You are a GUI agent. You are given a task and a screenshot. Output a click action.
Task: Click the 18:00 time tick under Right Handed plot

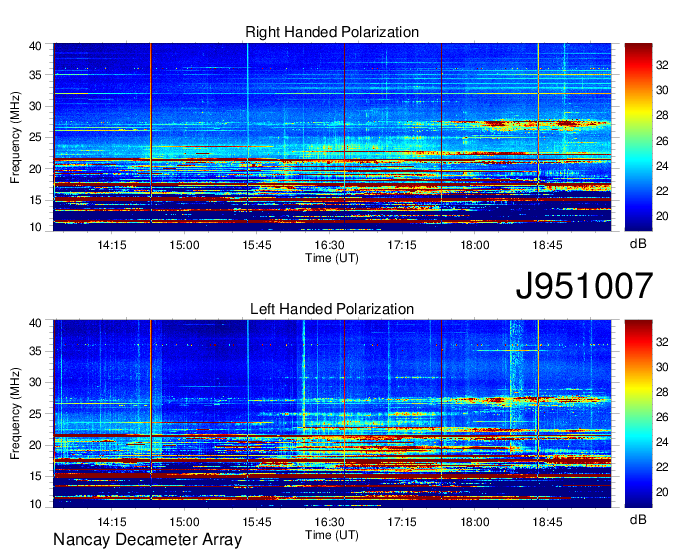click(x=474, y=245)
